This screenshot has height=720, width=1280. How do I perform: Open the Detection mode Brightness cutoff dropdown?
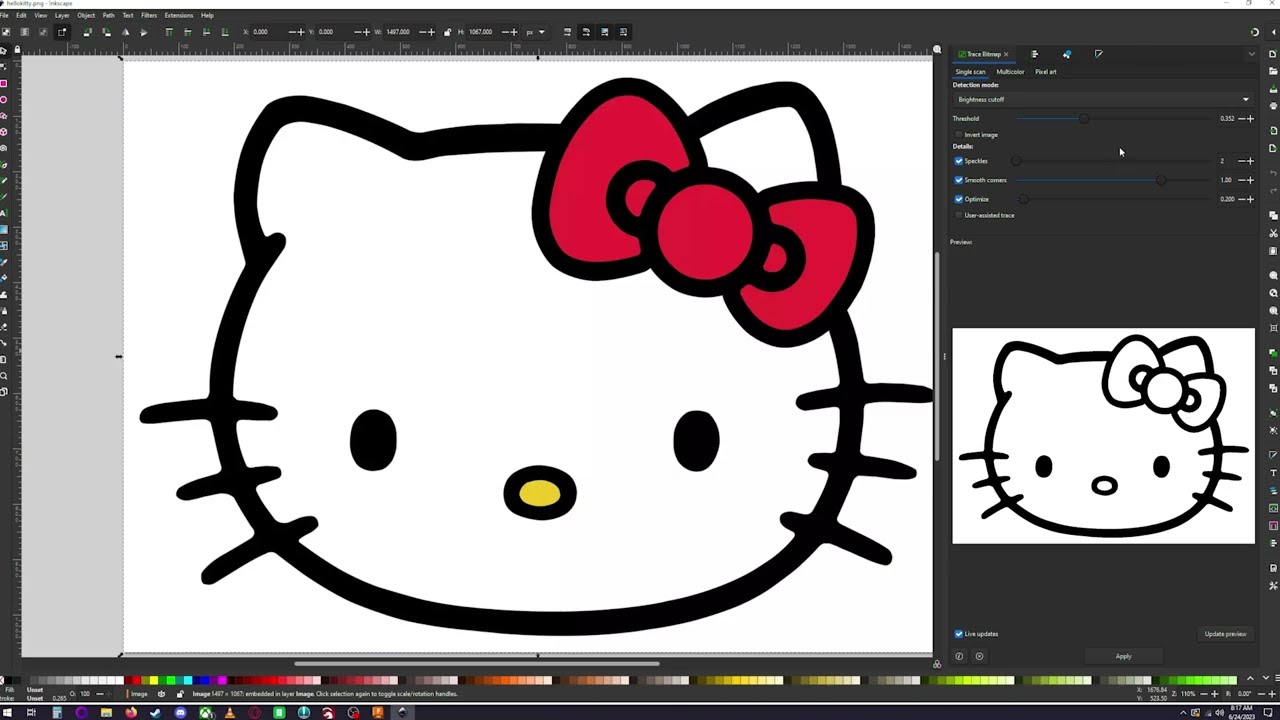click(1103, 100)
